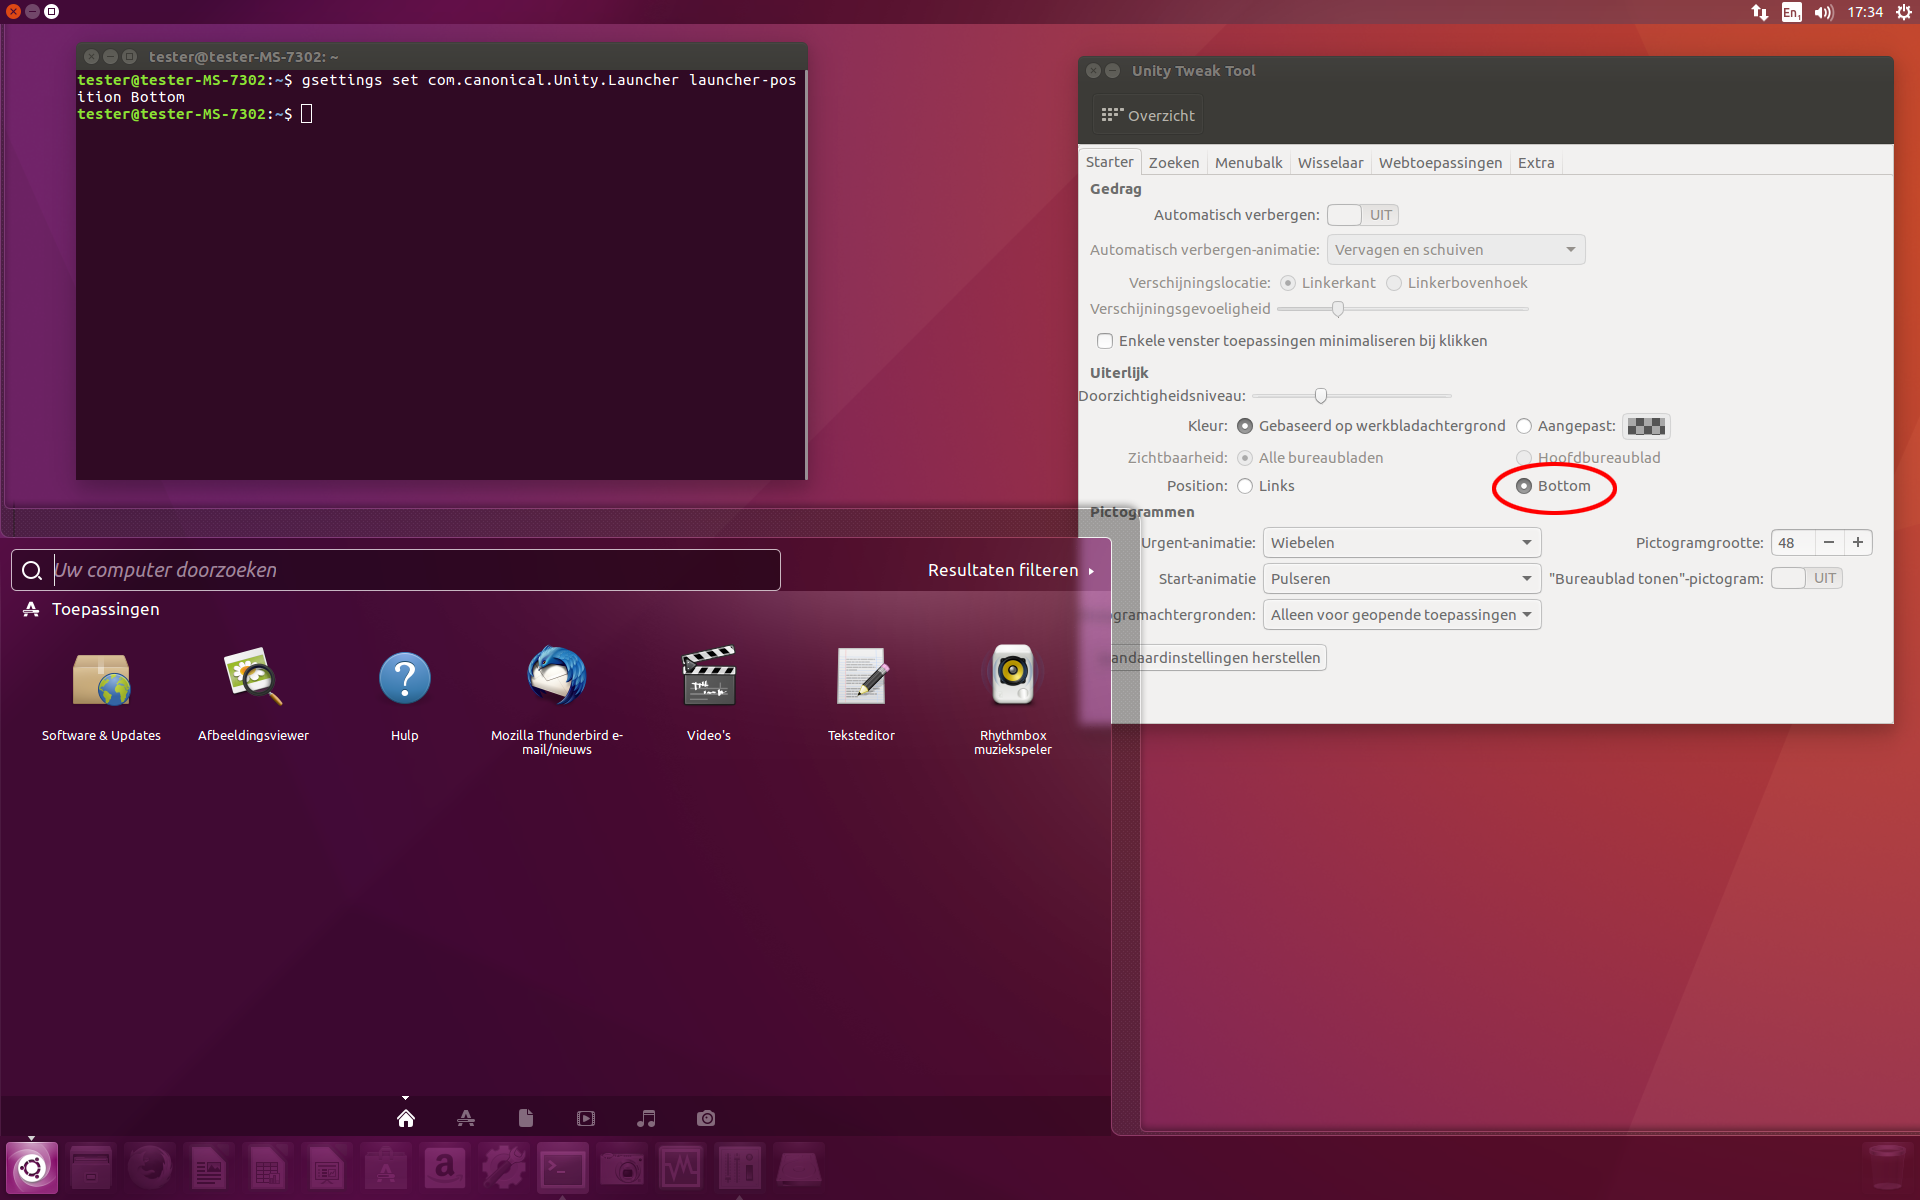
Task: Switch to the Zoeken tab
Action: pyautogui.click(x=1173, y=163)
